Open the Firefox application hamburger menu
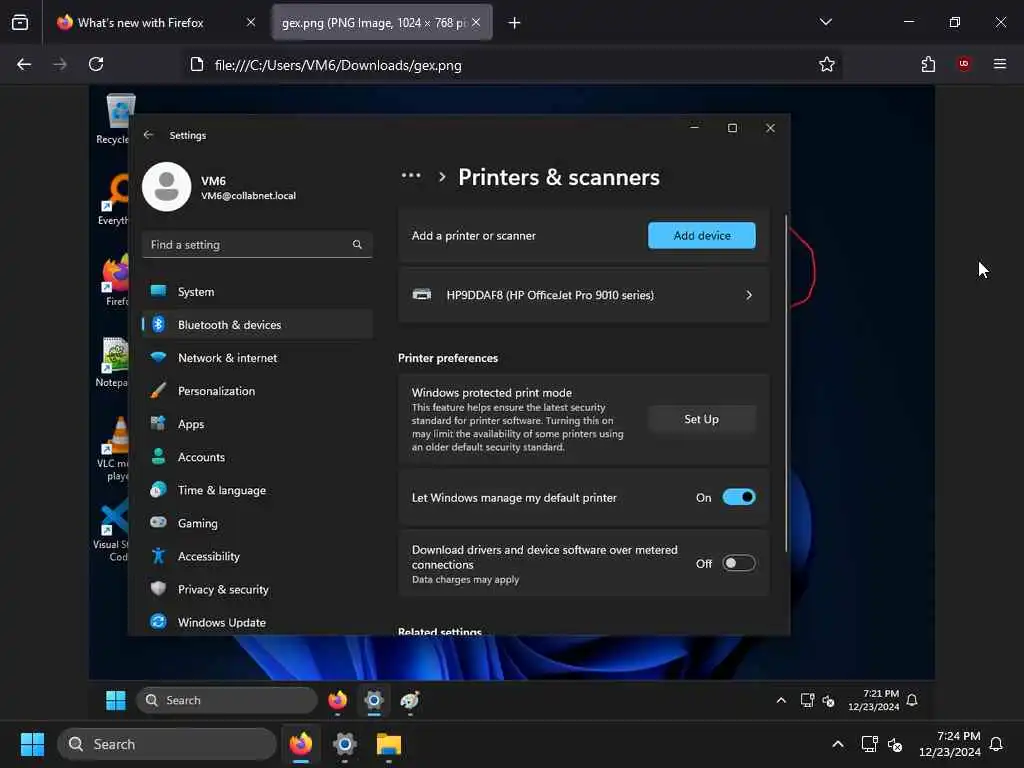The width and height of the screenshot is (1024, 768). tap(1000, 64)
